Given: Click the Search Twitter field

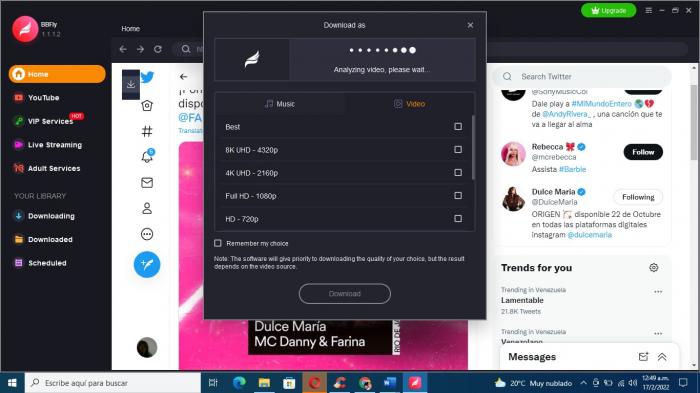Looking at the screenshot, I should click(582, 77).
